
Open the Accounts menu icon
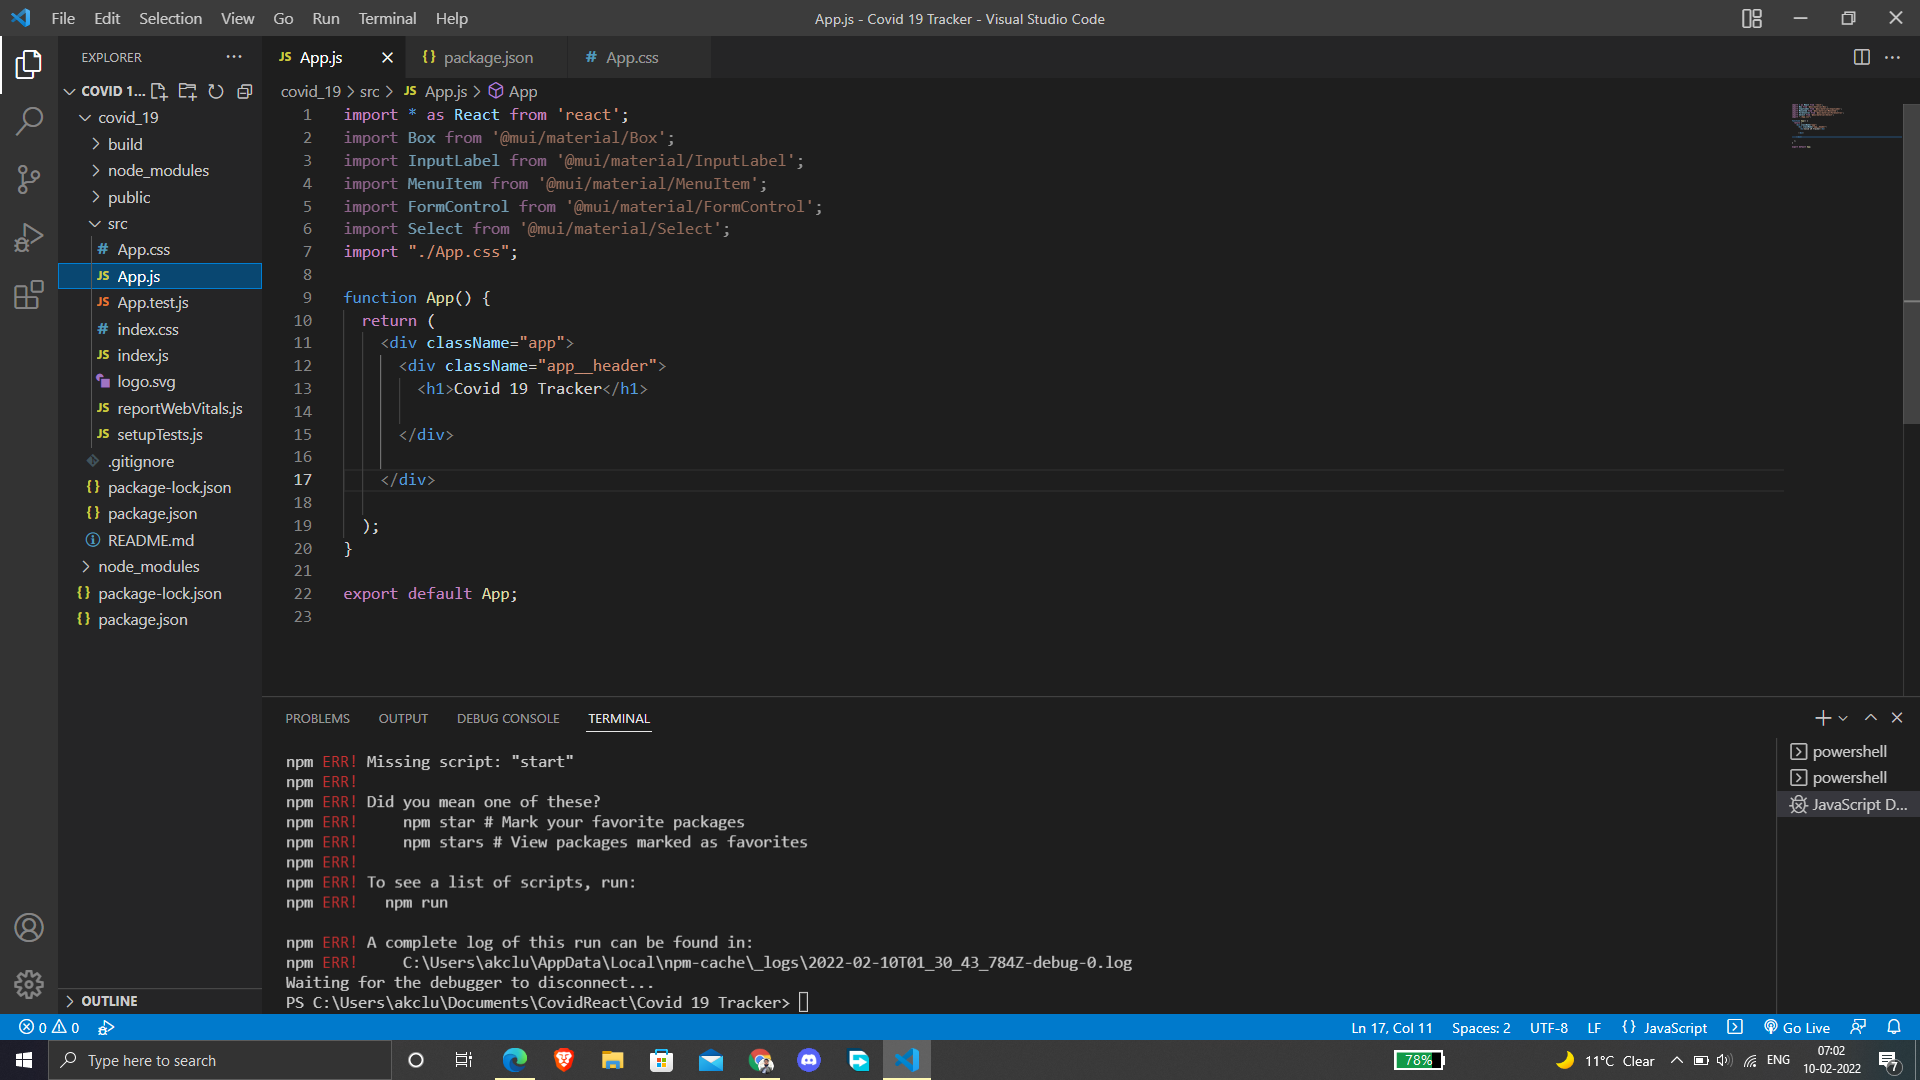[x=29, y=928]
